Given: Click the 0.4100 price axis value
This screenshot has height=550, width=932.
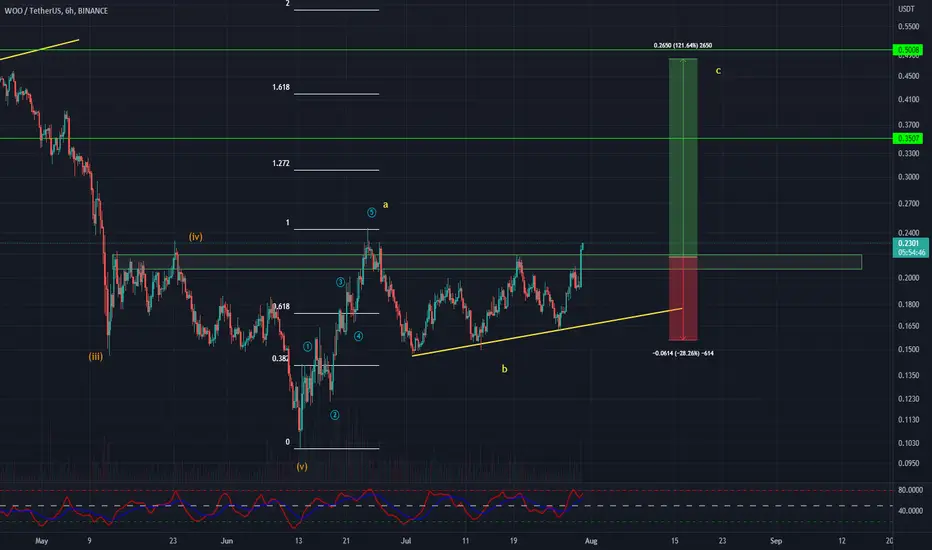Looking at the screenshot, I should tap(908, 99).
